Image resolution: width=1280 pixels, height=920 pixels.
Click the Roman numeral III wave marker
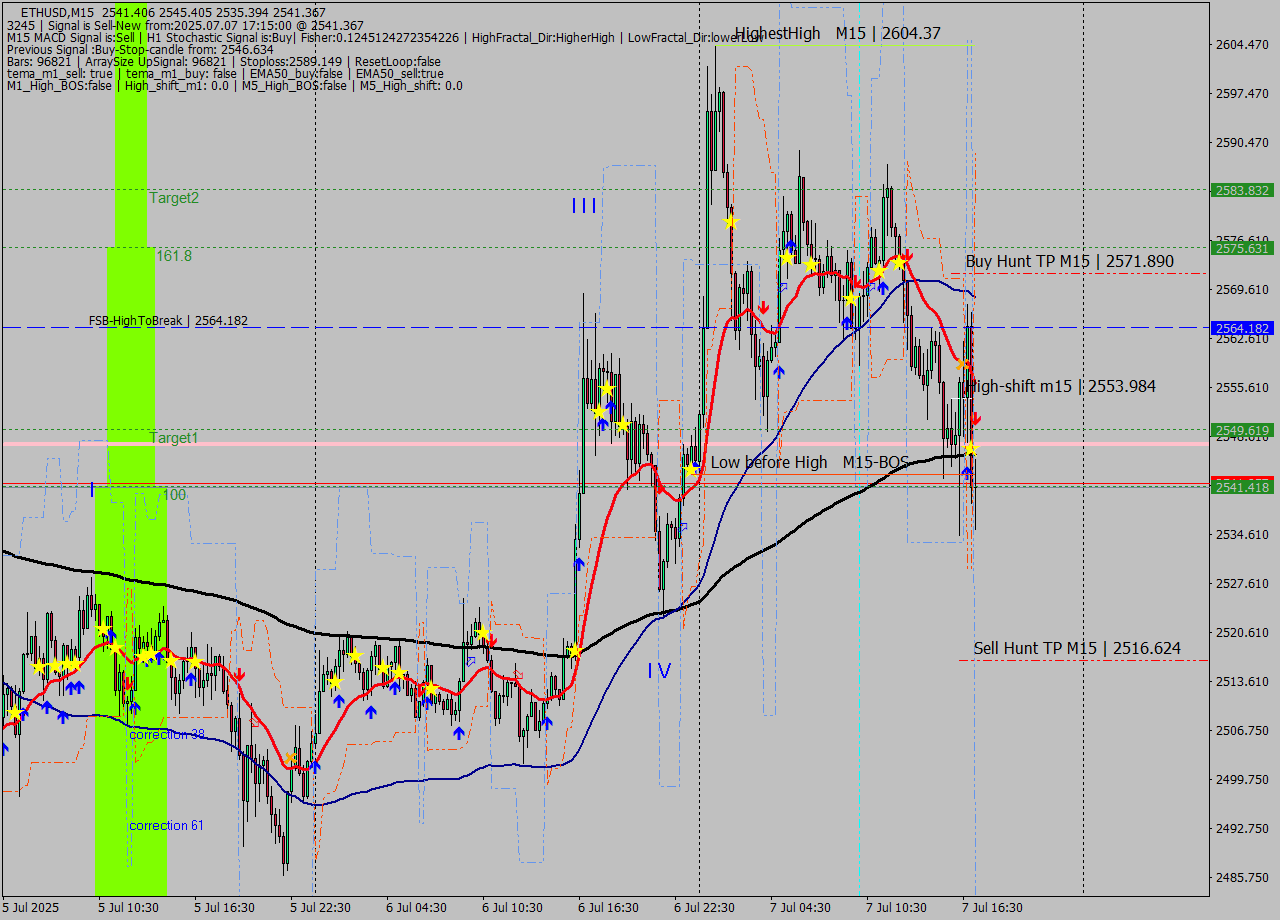click(584, 206)
